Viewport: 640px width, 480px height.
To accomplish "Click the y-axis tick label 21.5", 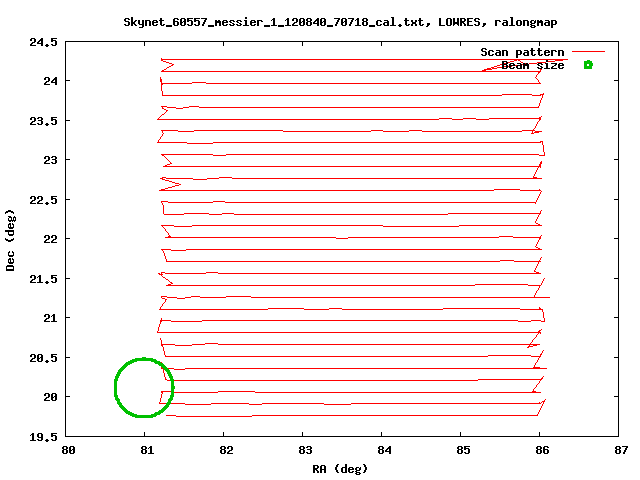I will [x=43, y=279].
